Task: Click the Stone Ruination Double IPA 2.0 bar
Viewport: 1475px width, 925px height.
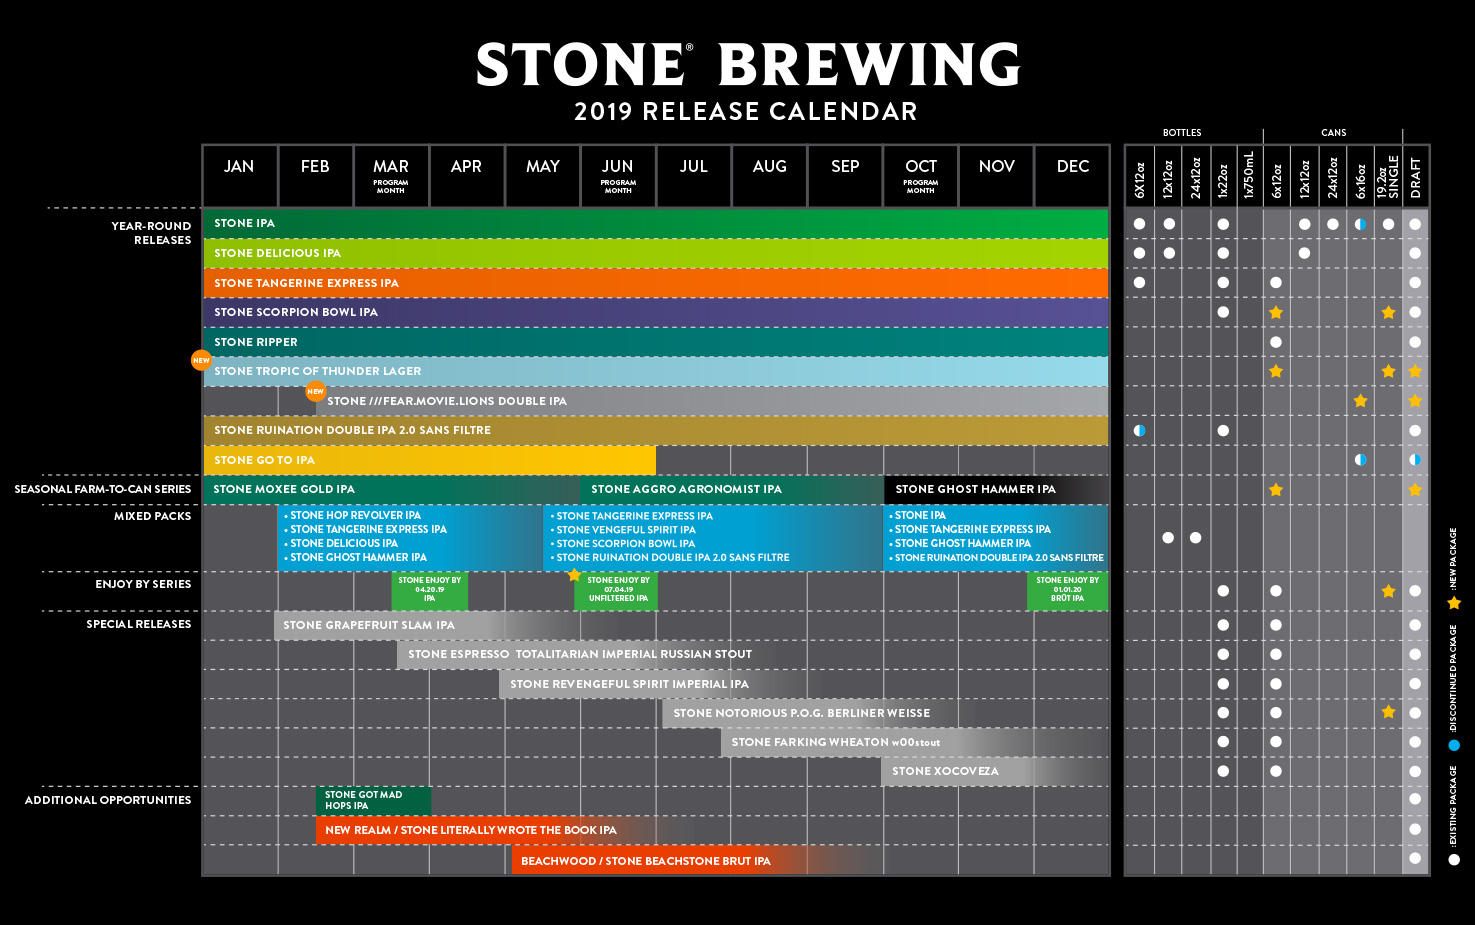Action: tap(655, 430)
